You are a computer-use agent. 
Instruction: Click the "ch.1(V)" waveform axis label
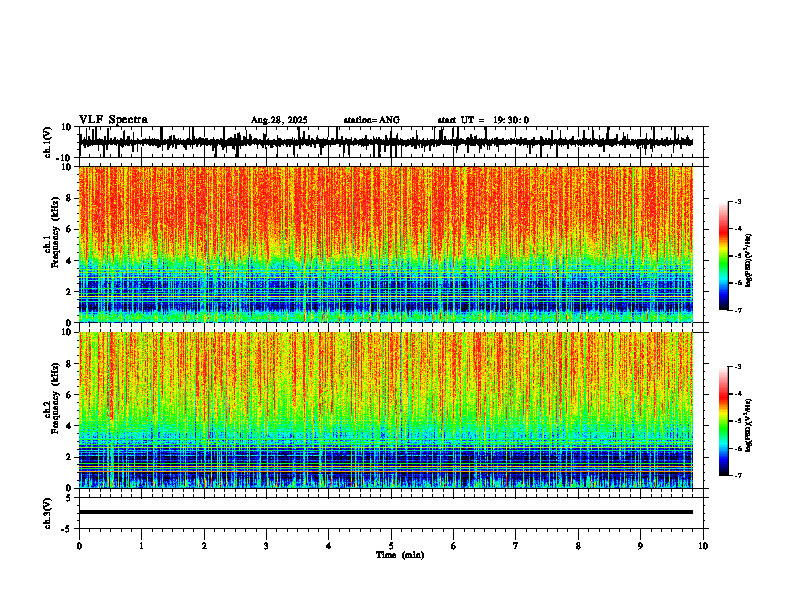48,142
